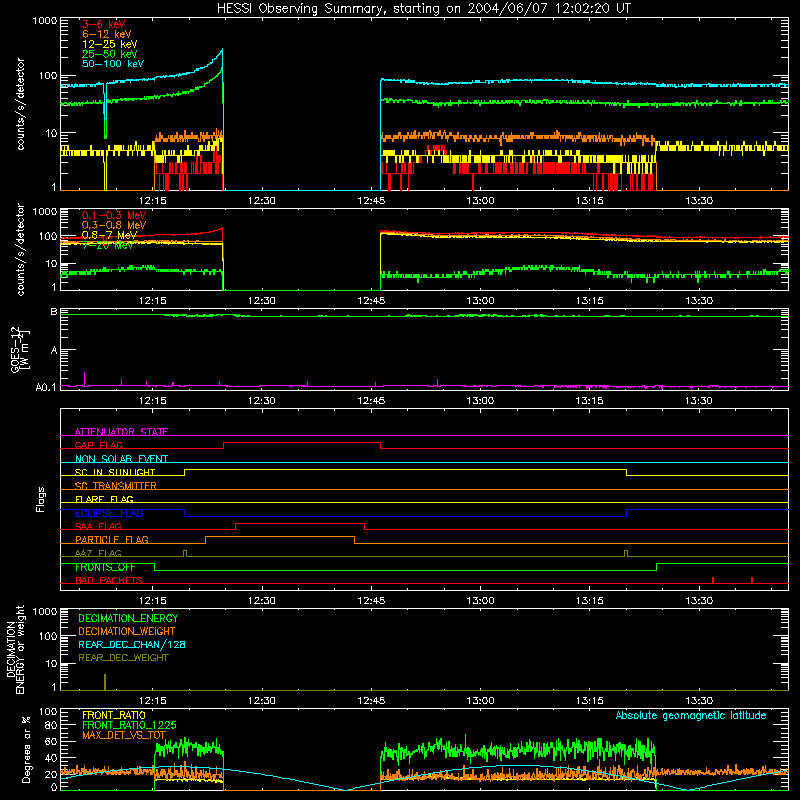Select the 13:30 label below decimation panel
This screenshot has width=800, height=800.
pos(698,701)
